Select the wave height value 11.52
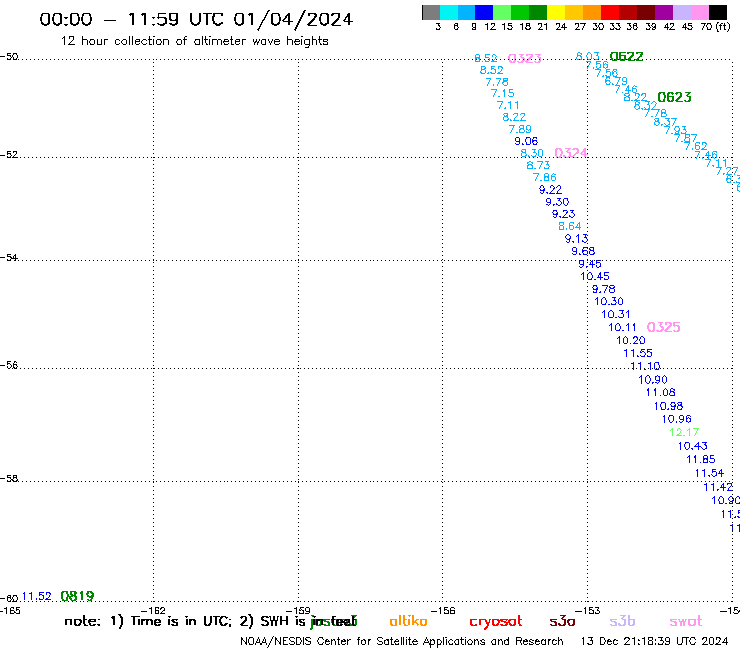 coord(36,597)
